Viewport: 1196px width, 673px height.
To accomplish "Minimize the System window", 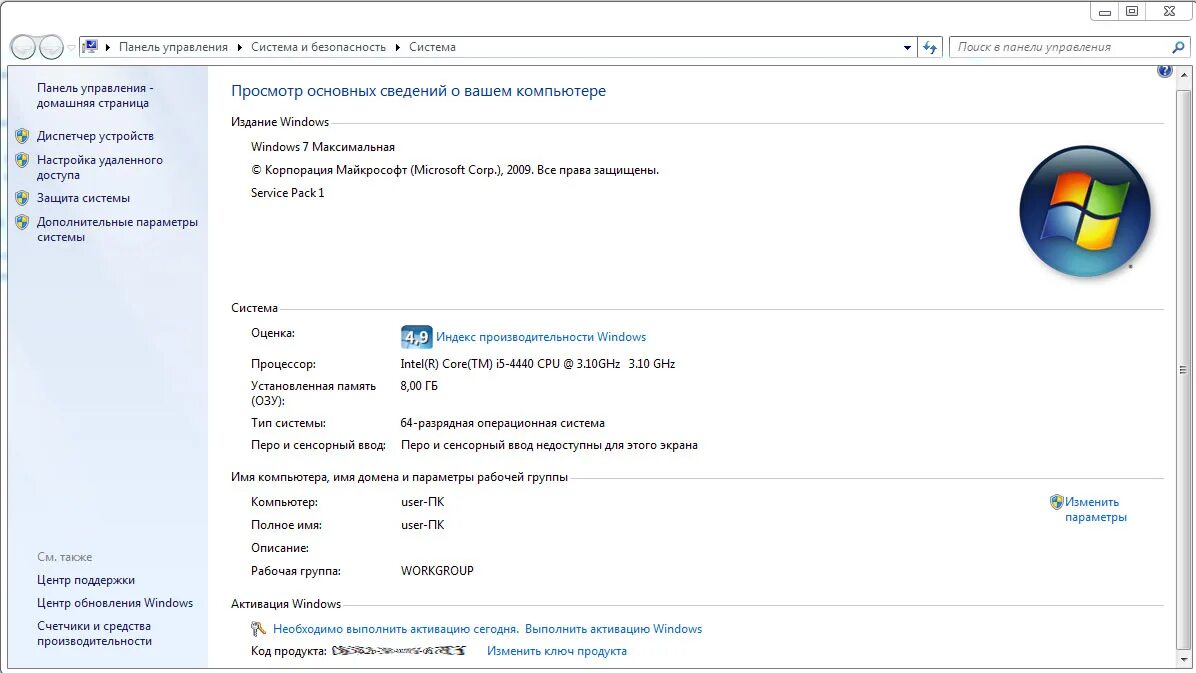I will point(1104,11).
